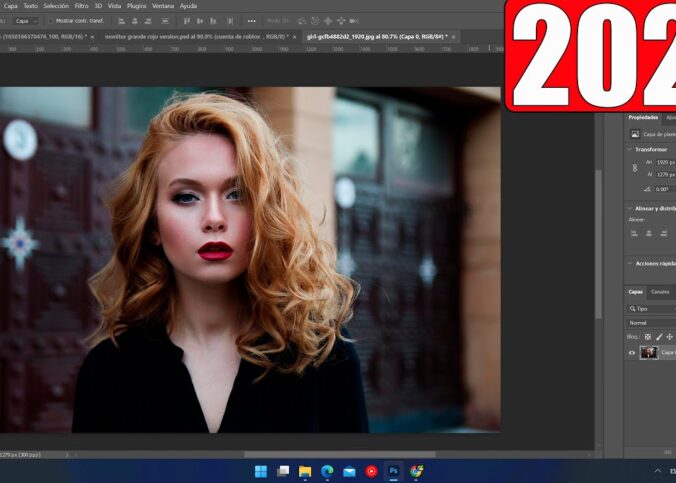This screenshot has height=483, width=676.
Task: Open the Ayuda menu
Action: [188, 6]
